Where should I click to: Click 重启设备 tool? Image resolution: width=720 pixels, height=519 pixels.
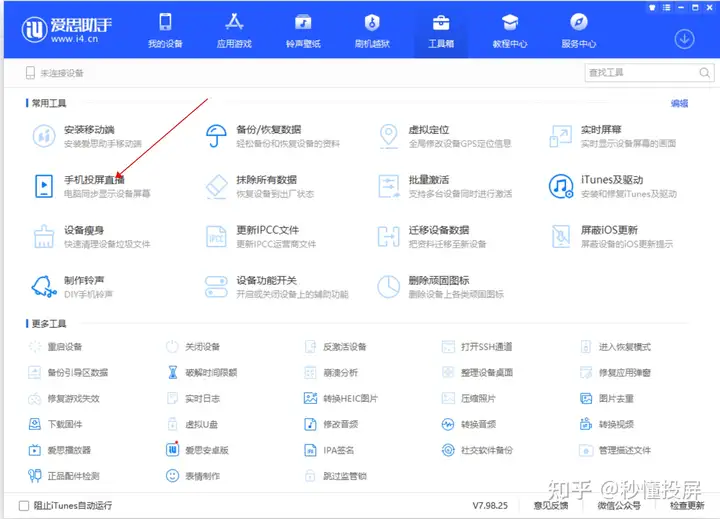[56, 347]
